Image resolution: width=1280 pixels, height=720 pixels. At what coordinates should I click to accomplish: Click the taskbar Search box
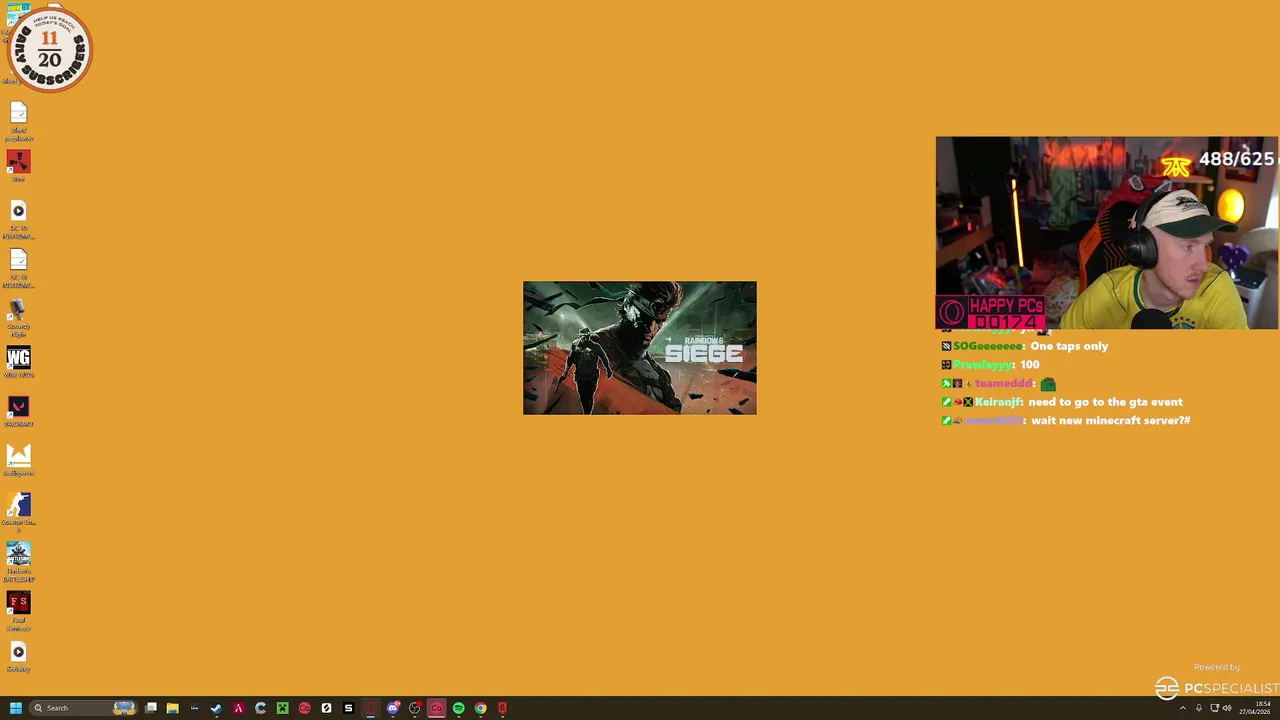83,708
